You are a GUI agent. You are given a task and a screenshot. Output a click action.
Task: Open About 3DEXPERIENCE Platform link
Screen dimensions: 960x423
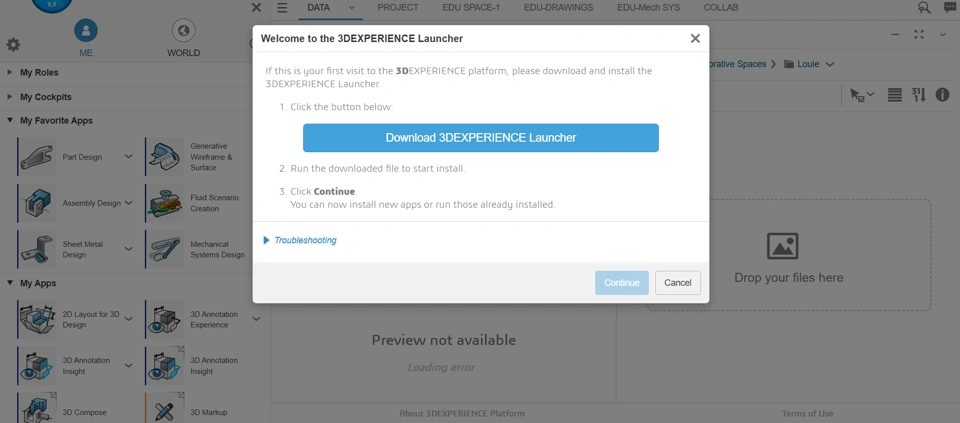(462, 413)
